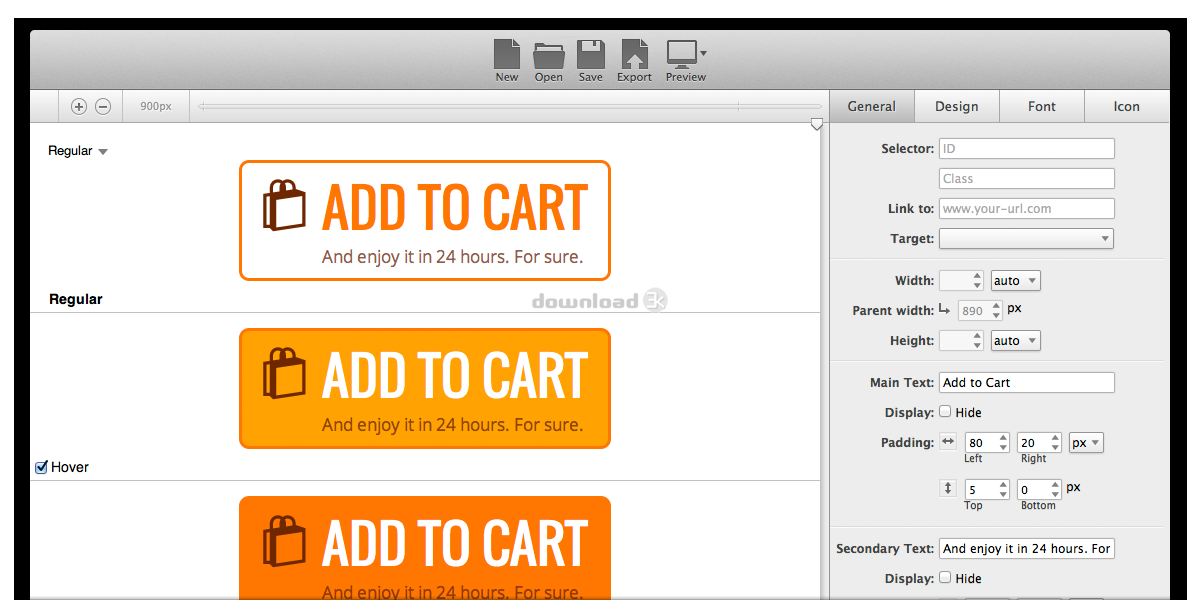This screenshot has width=1200, height=600.
Task: Check Hide under Main Text display
Action: coord(946,411)
